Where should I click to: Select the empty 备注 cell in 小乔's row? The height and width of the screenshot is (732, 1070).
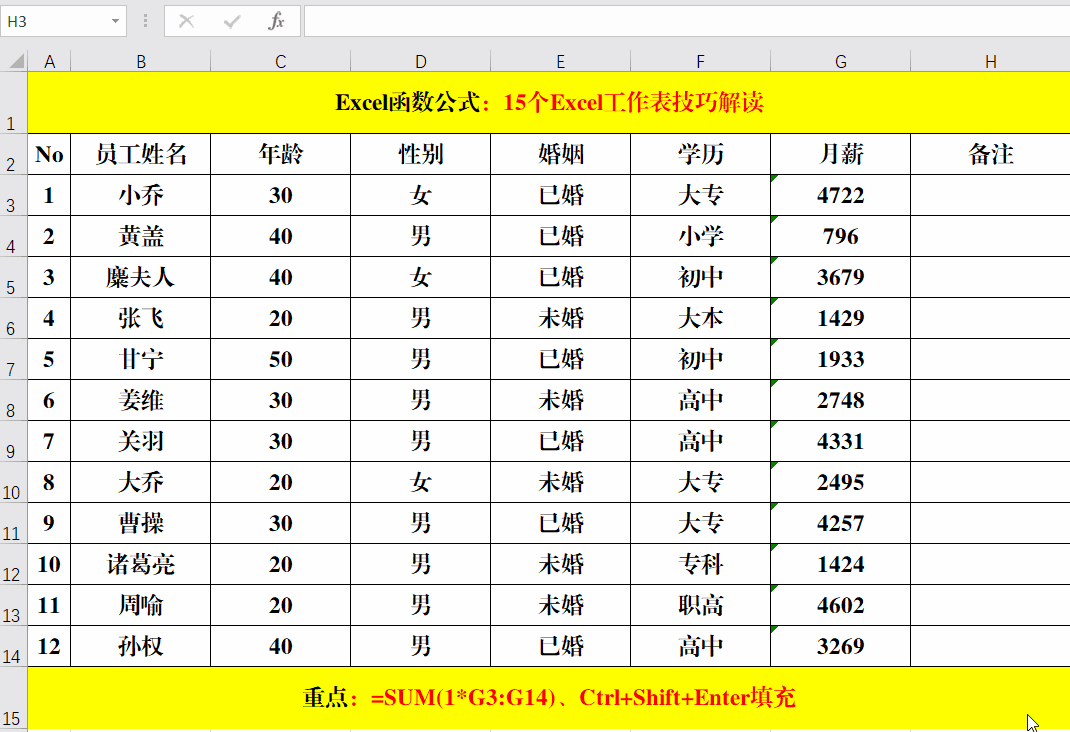(x=990, y=195)
